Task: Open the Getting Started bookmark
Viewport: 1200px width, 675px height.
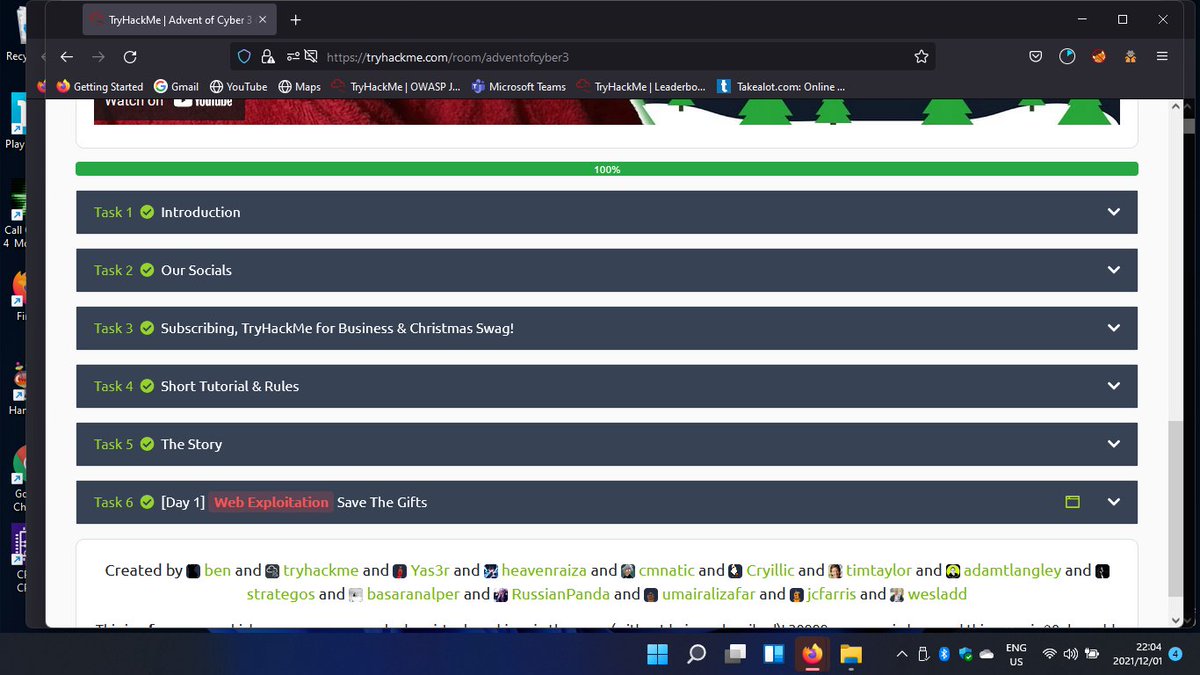Action: point(100,87)
